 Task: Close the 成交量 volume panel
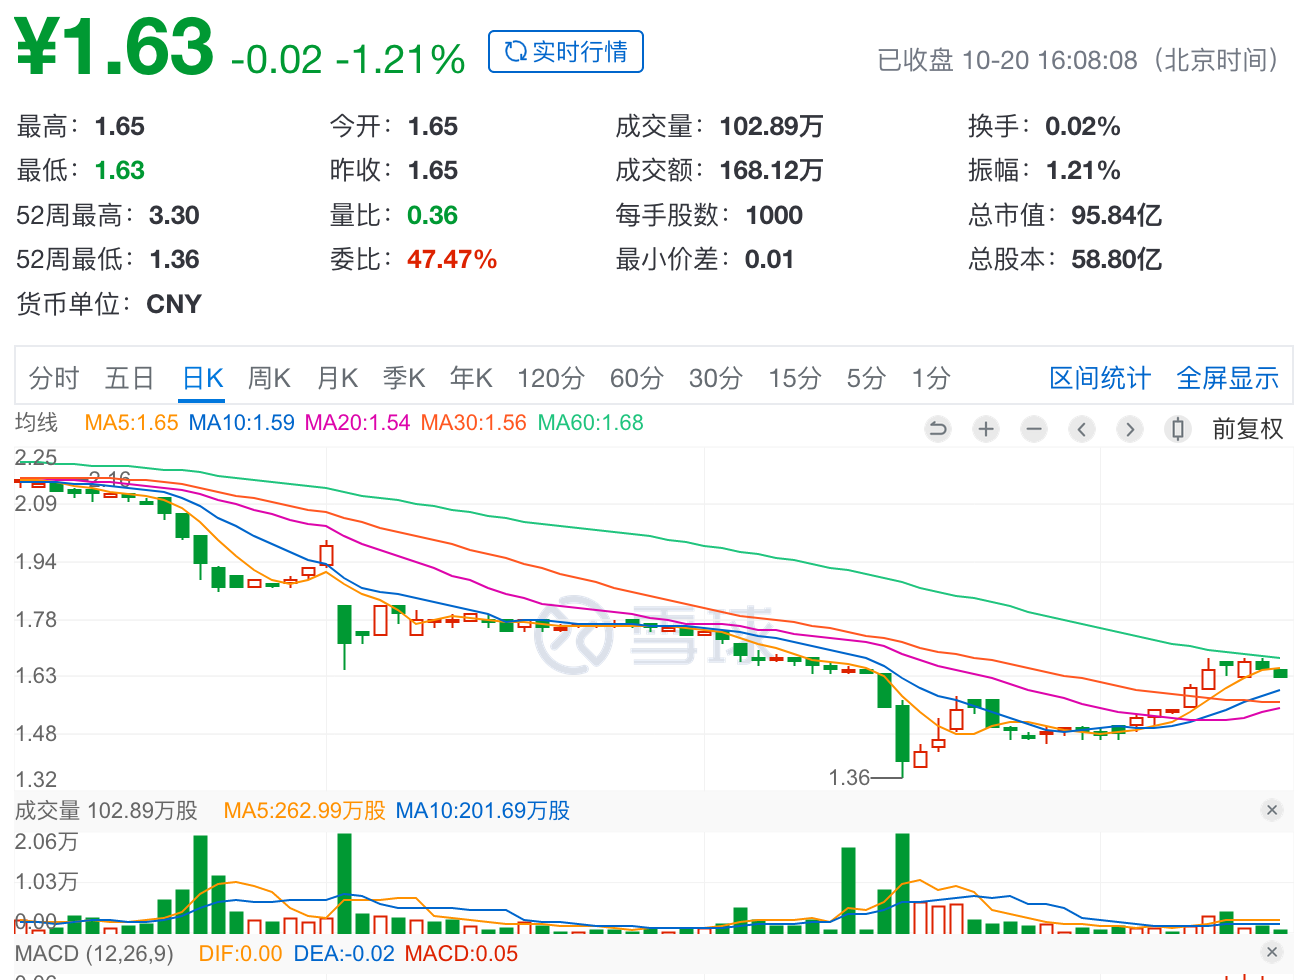(x=1271, y=810)
